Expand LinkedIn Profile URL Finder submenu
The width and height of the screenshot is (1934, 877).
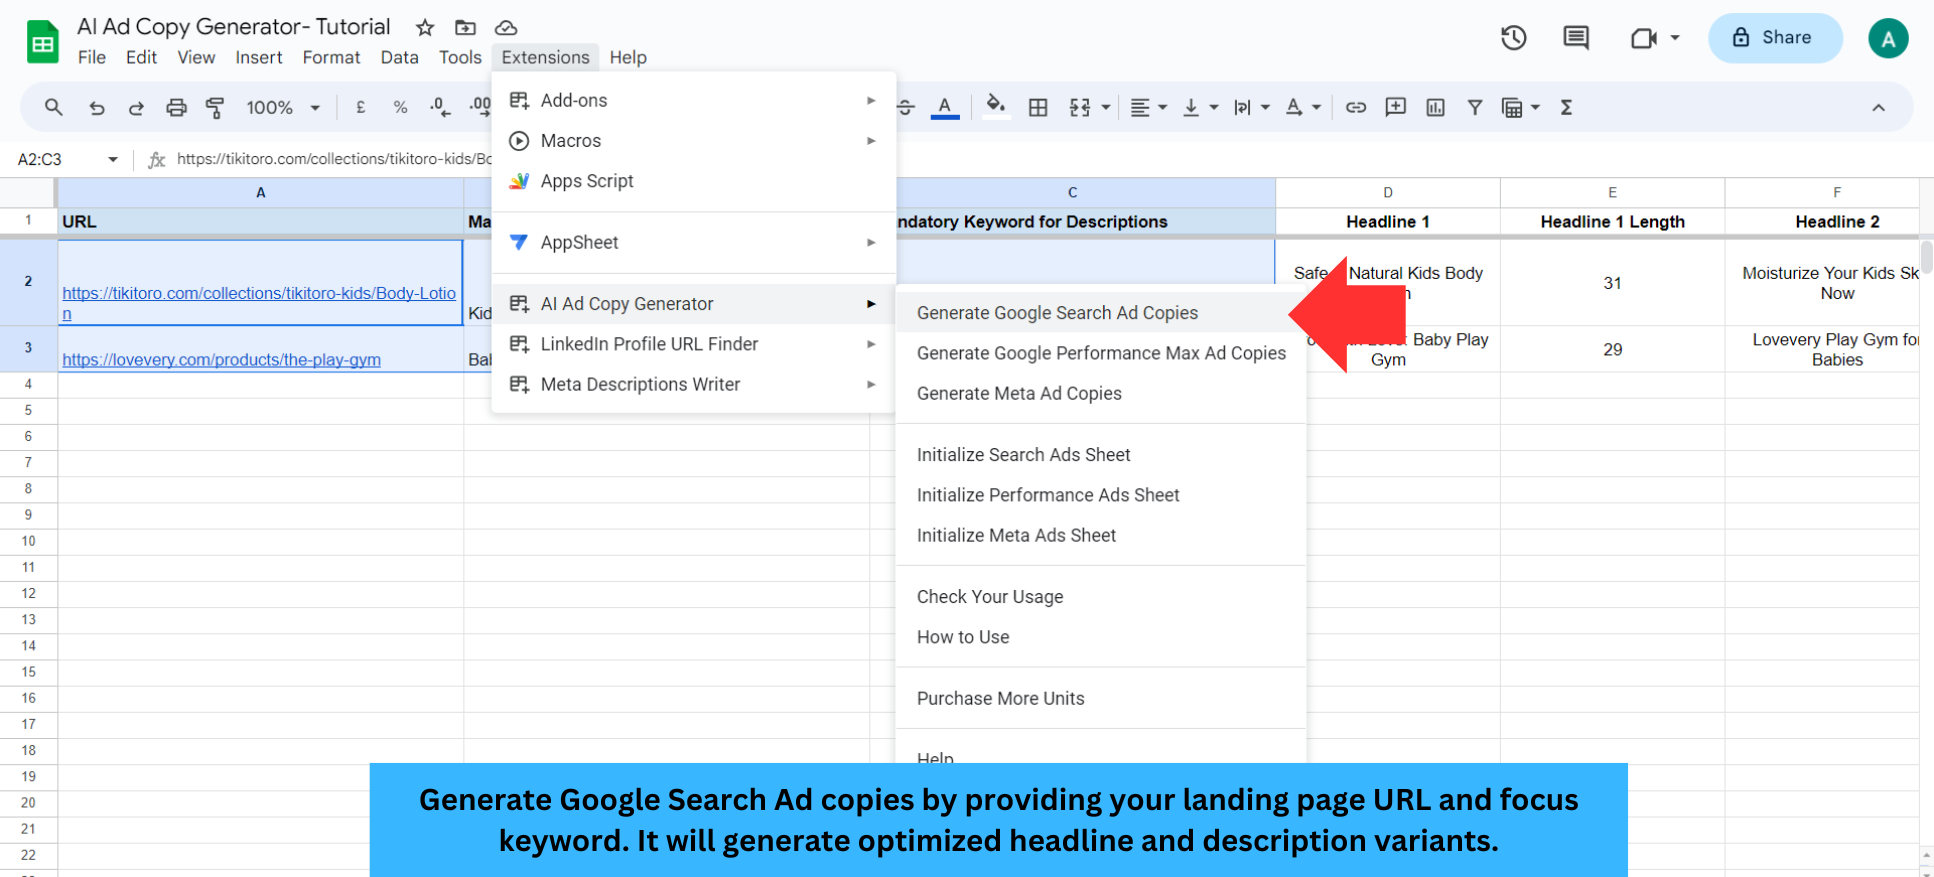694,344
